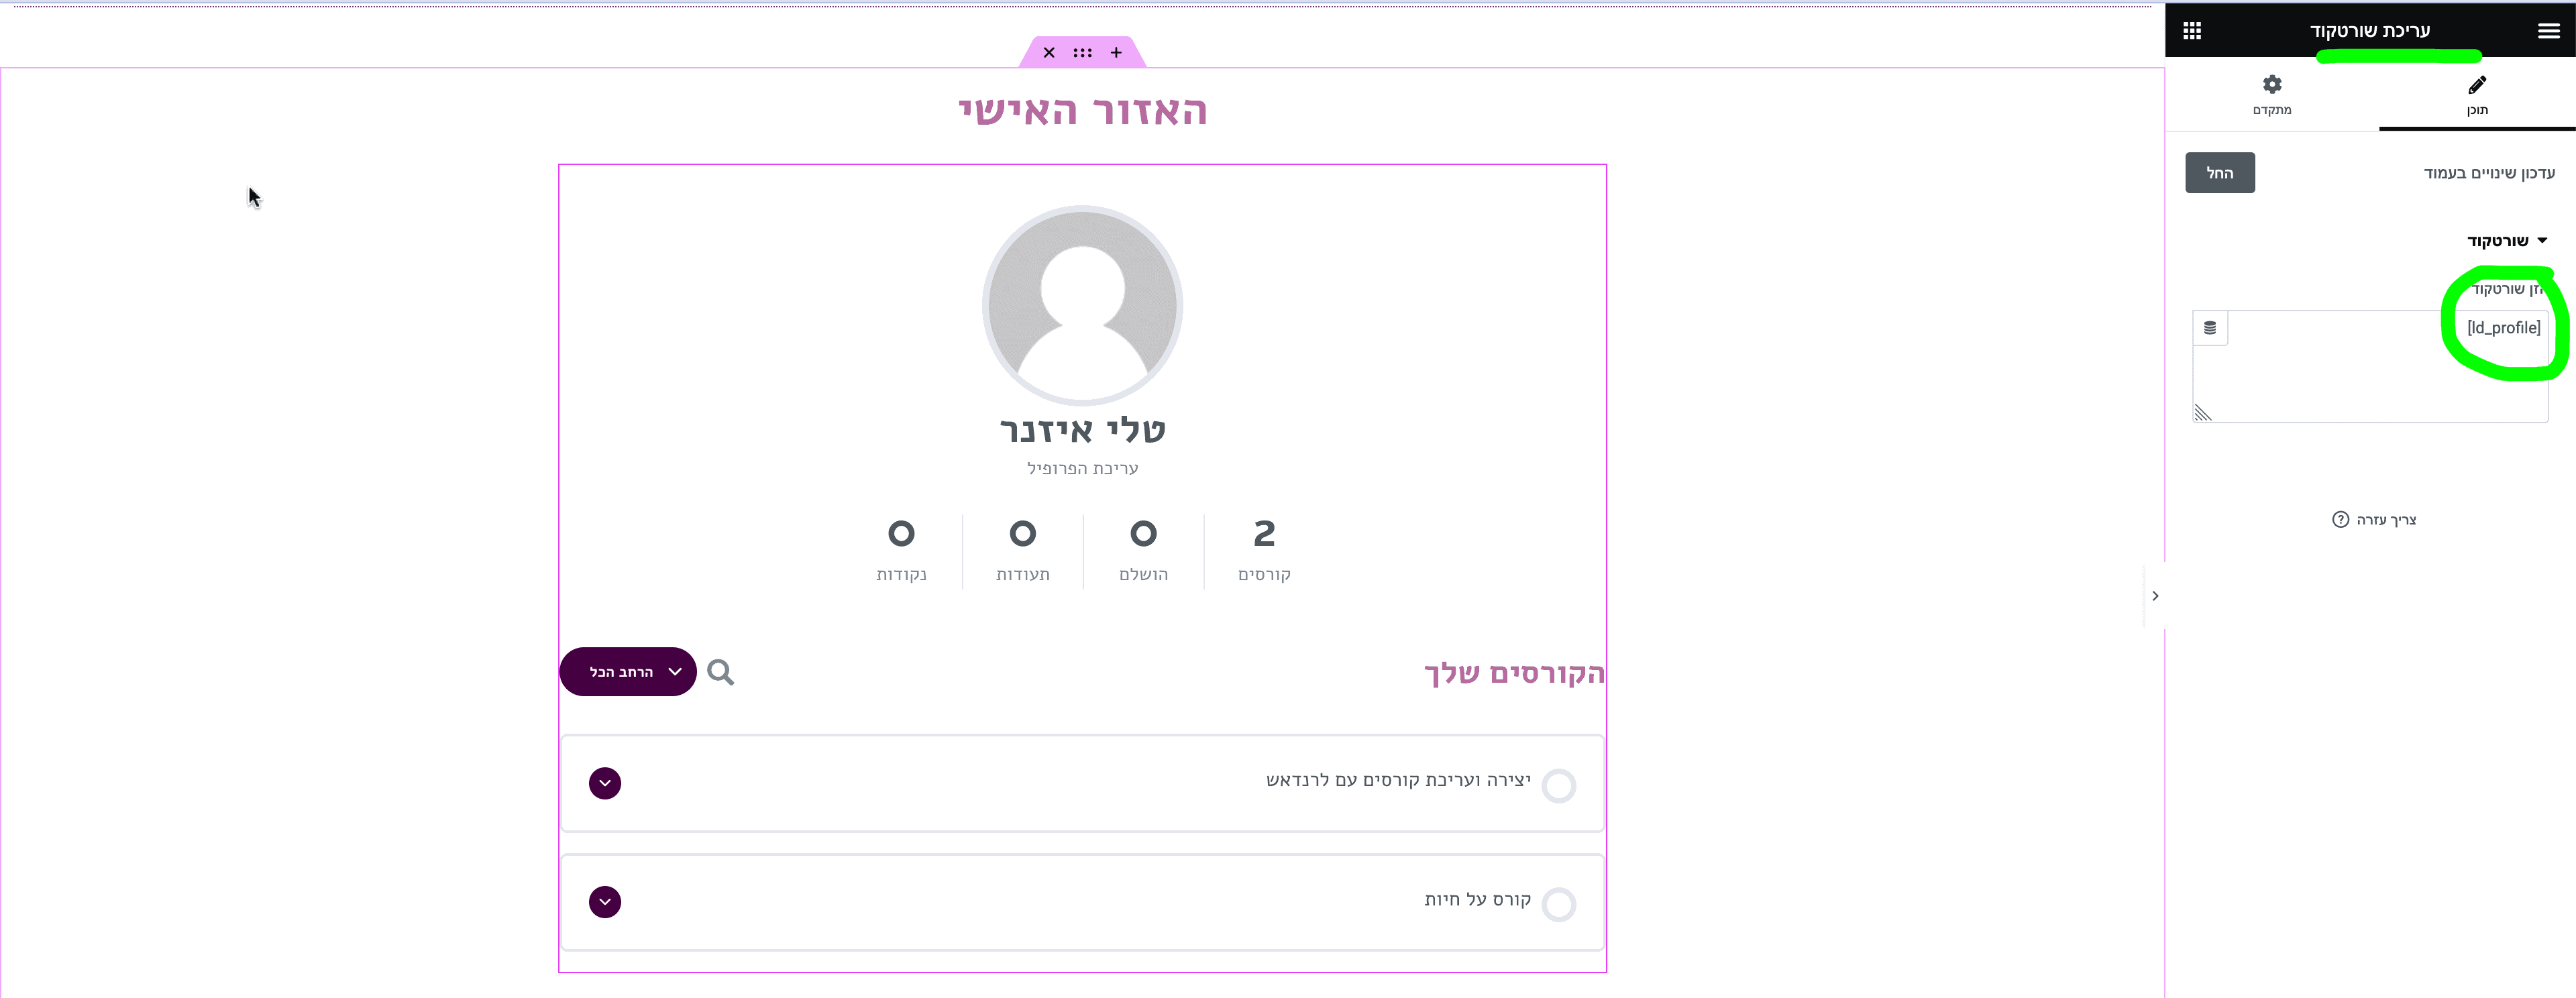This screenshot has width=2576, height=998.
Task: Click the shortcode text input field
Action: [2370, 366]
